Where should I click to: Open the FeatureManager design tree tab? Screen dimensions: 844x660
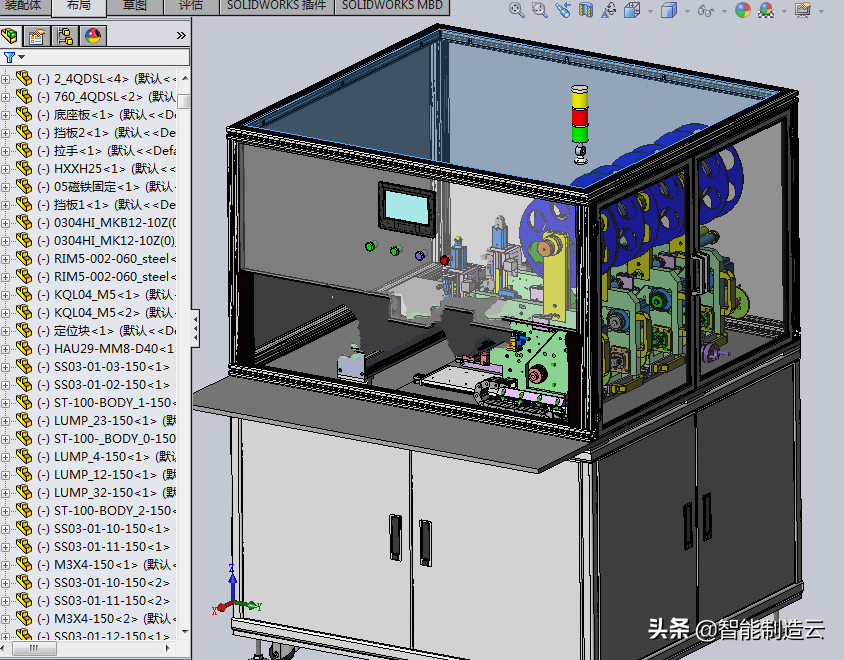[11, 36]
